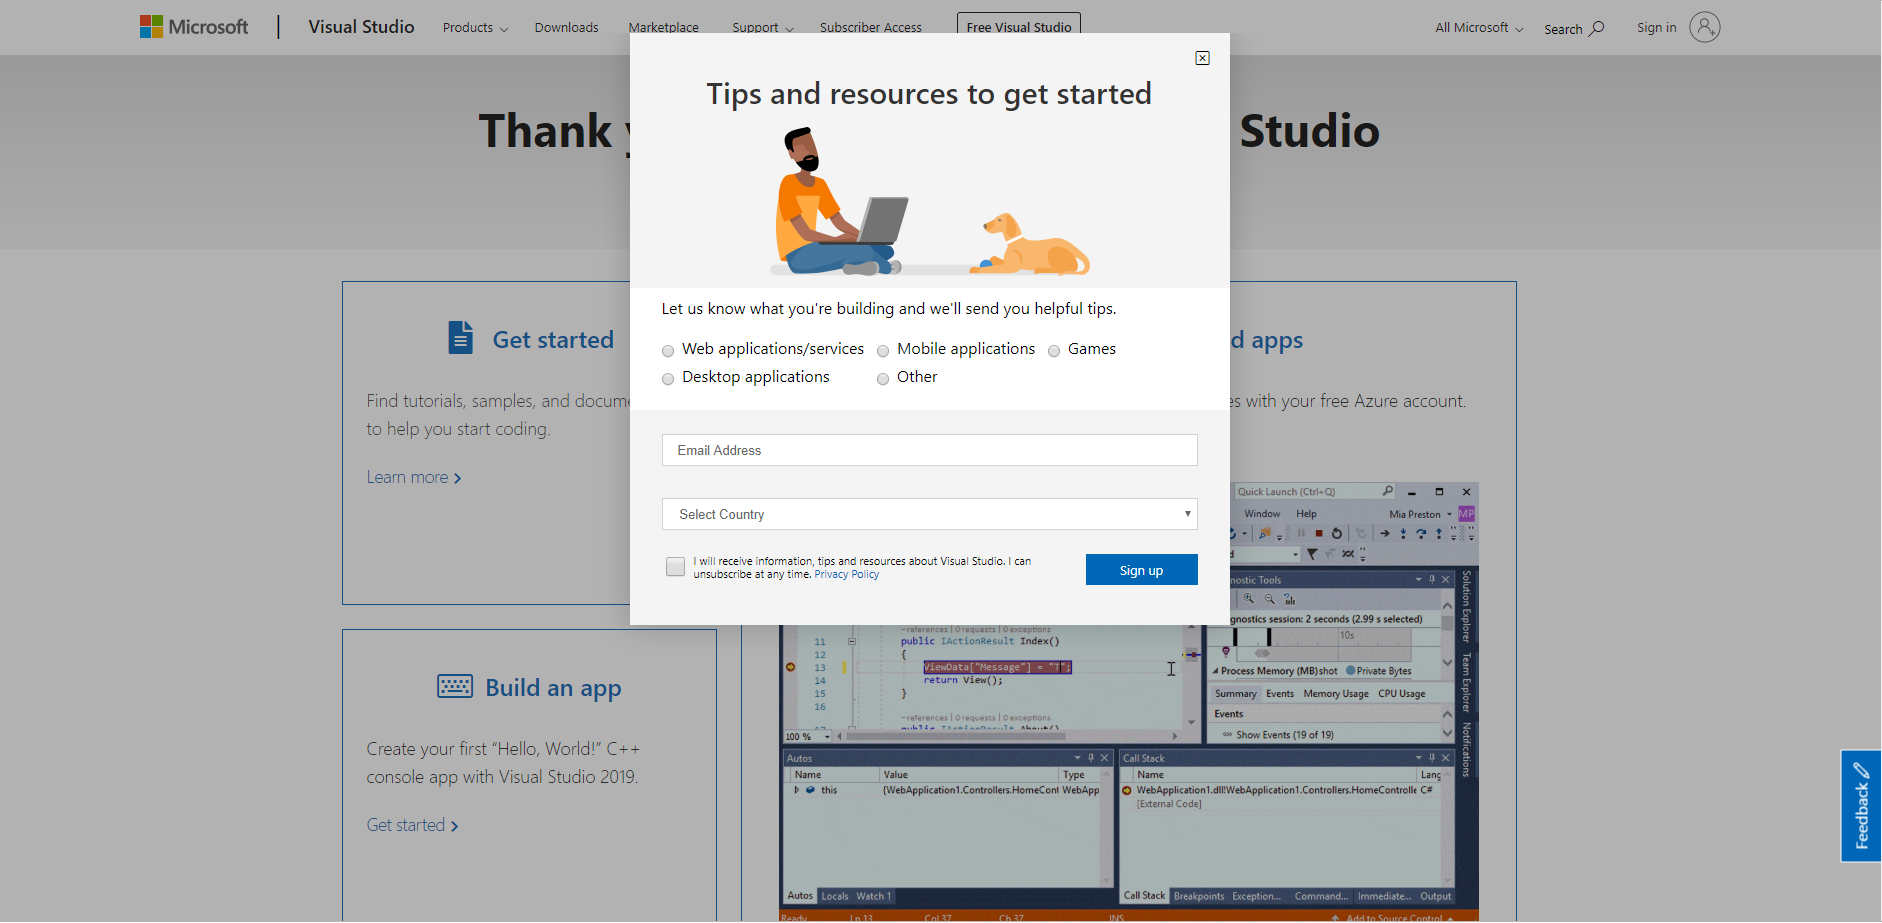
Task: Click Get started link under Build an app
Action: [x=412, y=826]
